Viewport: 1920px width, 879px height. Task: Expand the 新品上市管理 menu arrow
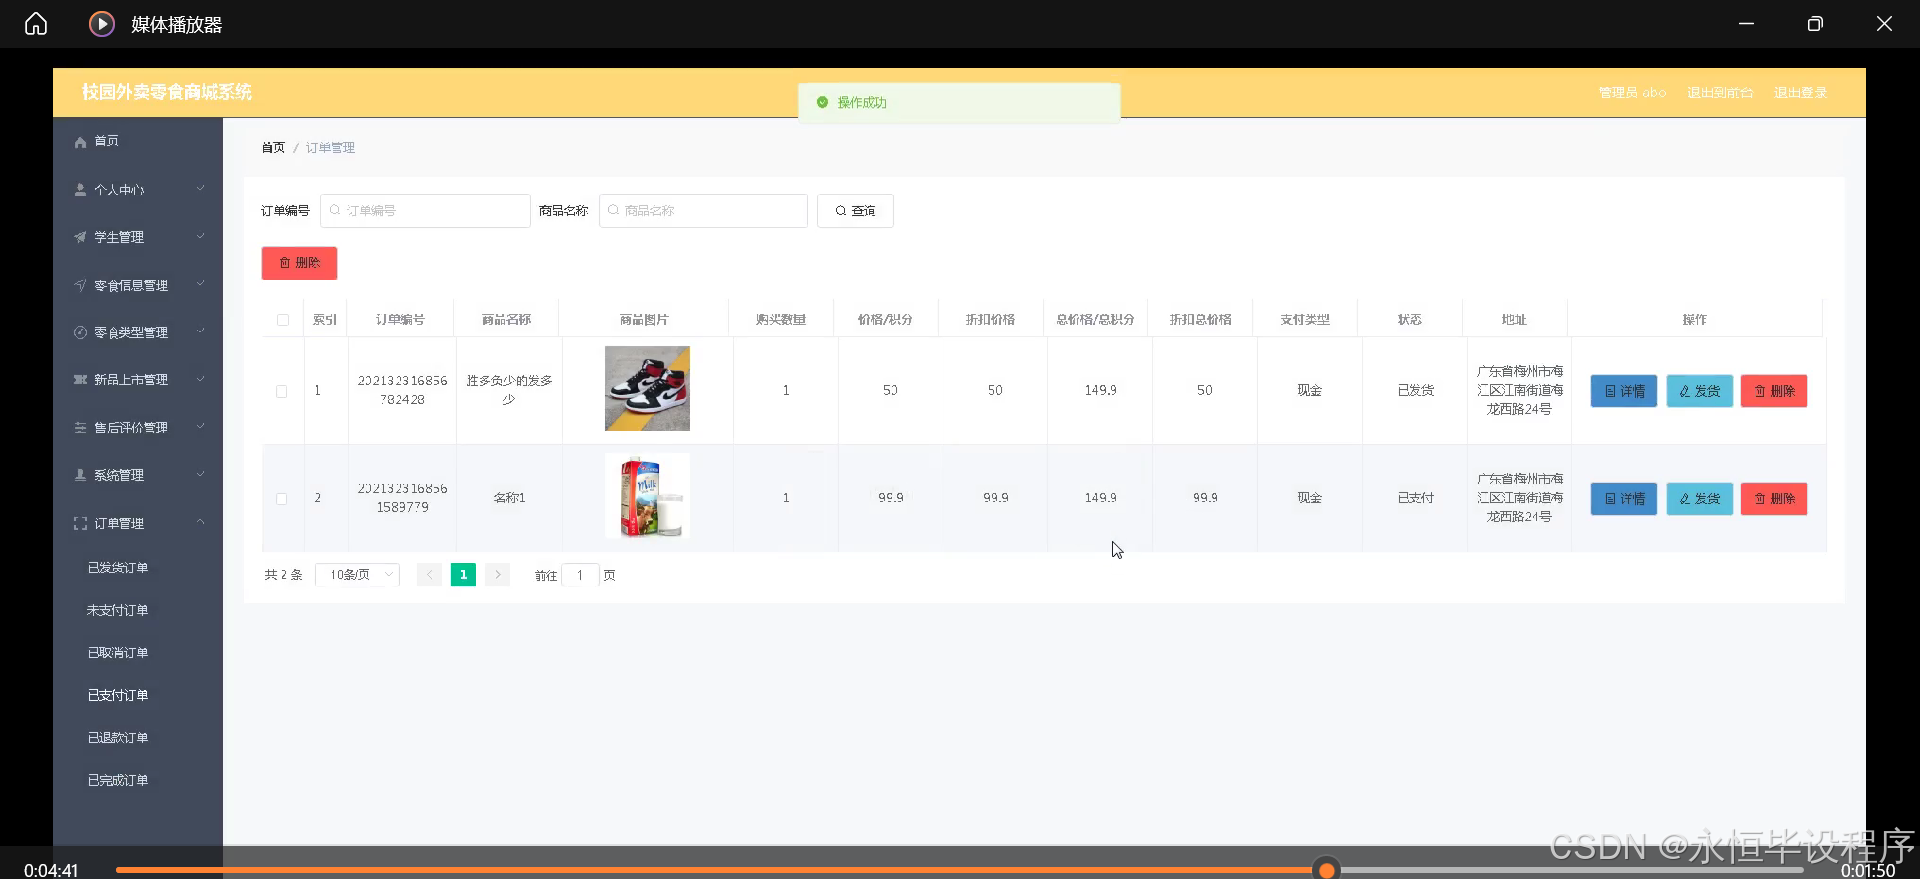tap(200, 380)
